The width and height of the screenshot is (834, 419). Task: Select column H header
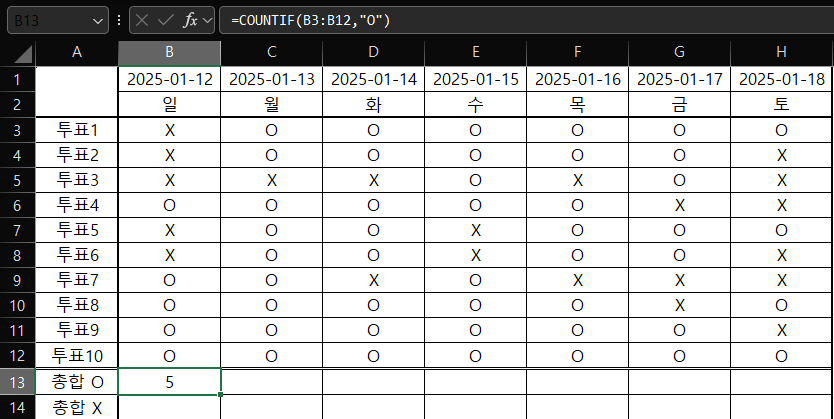pyautogui.click(x=781, y=52)
